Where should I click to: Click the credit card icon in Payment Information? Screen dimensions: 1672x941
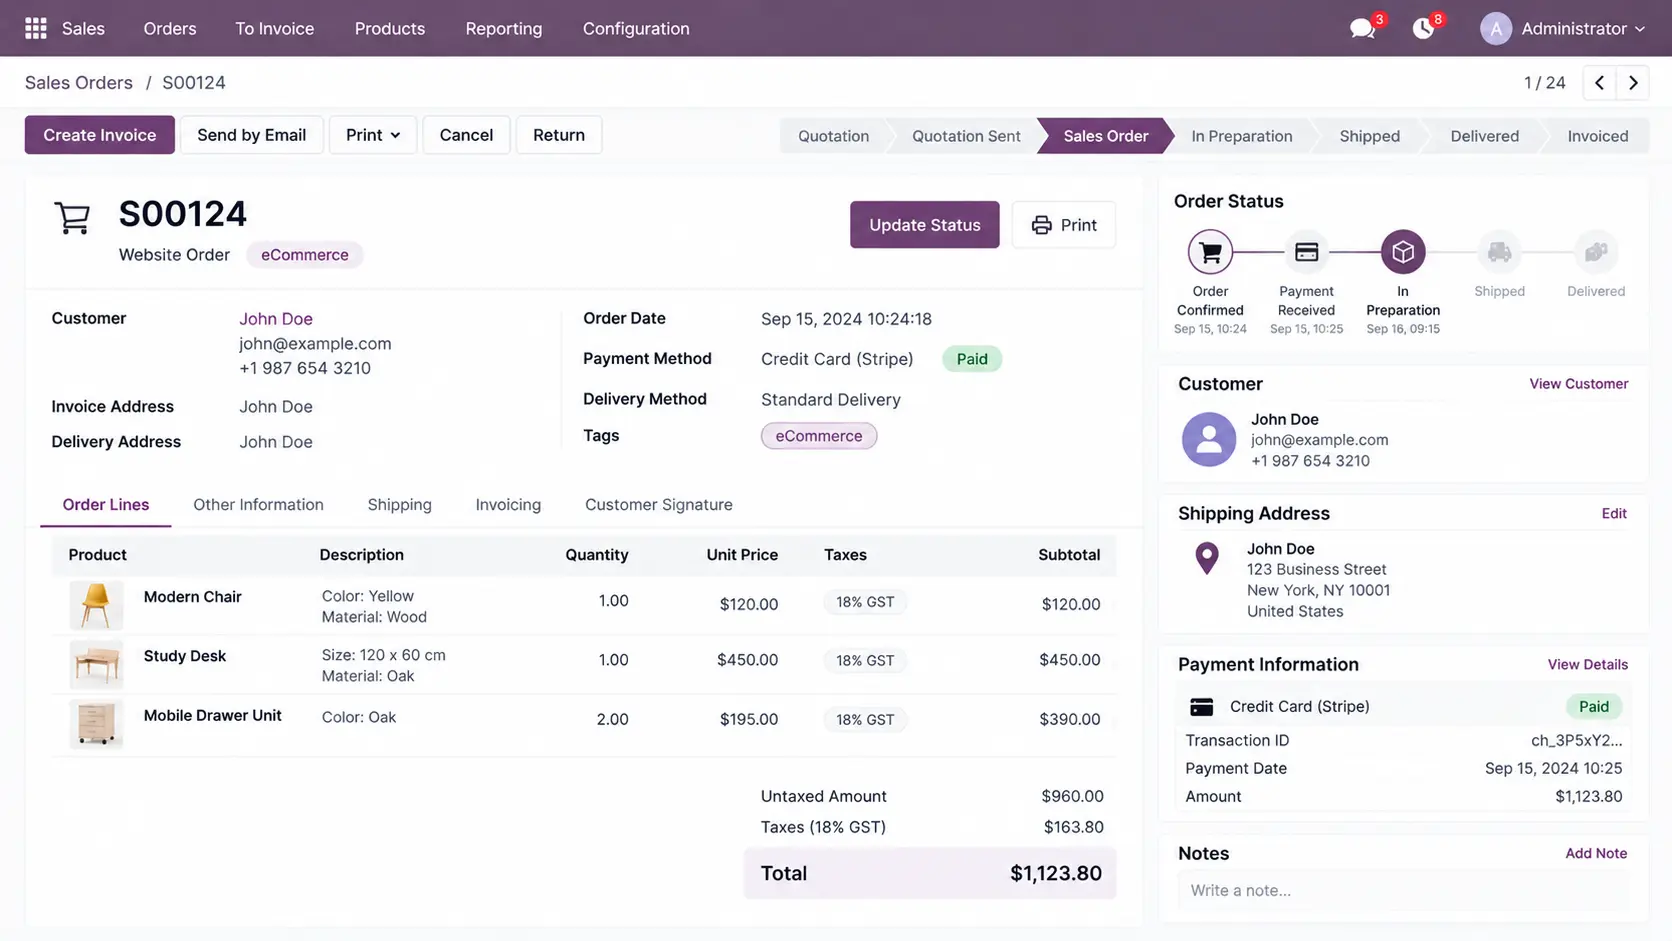point(1201,707)
